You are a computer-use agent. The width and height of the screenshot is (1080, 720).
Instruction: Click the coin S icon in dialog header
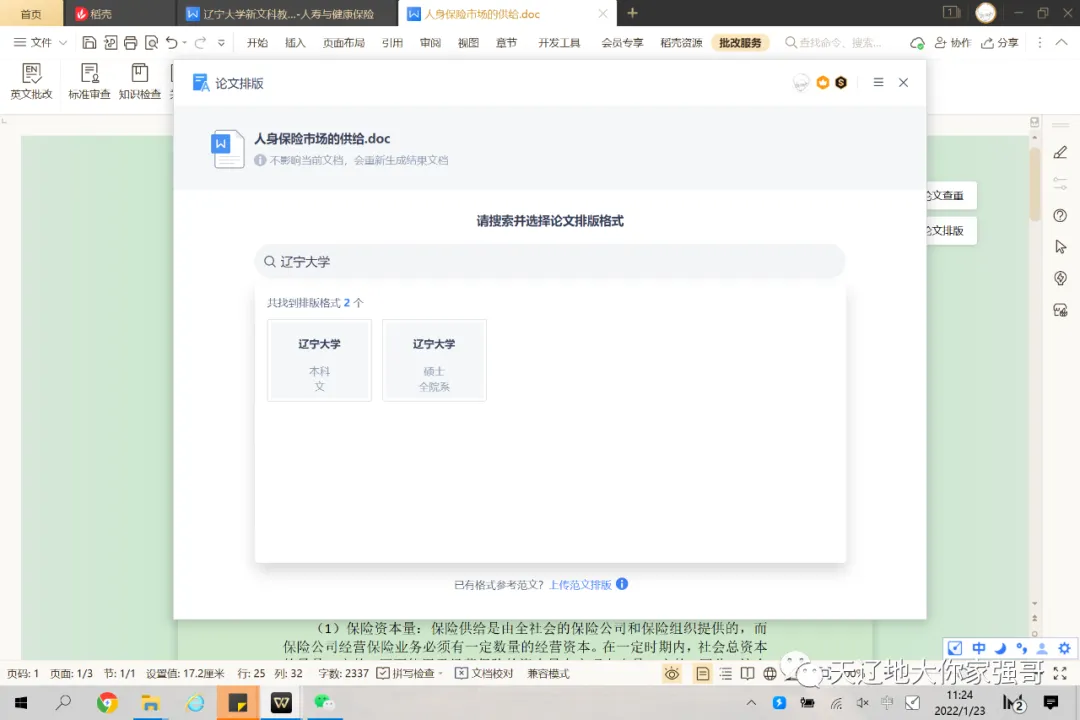(x=841, y=83)
